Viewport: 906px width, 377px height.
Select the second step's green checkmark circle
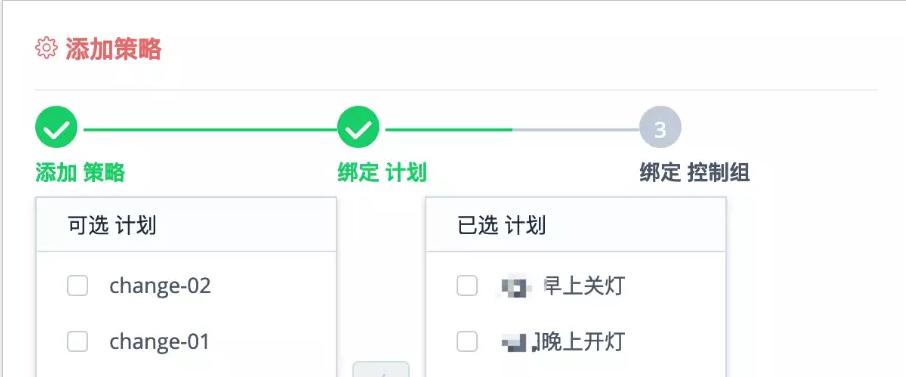tap(358, 127)
